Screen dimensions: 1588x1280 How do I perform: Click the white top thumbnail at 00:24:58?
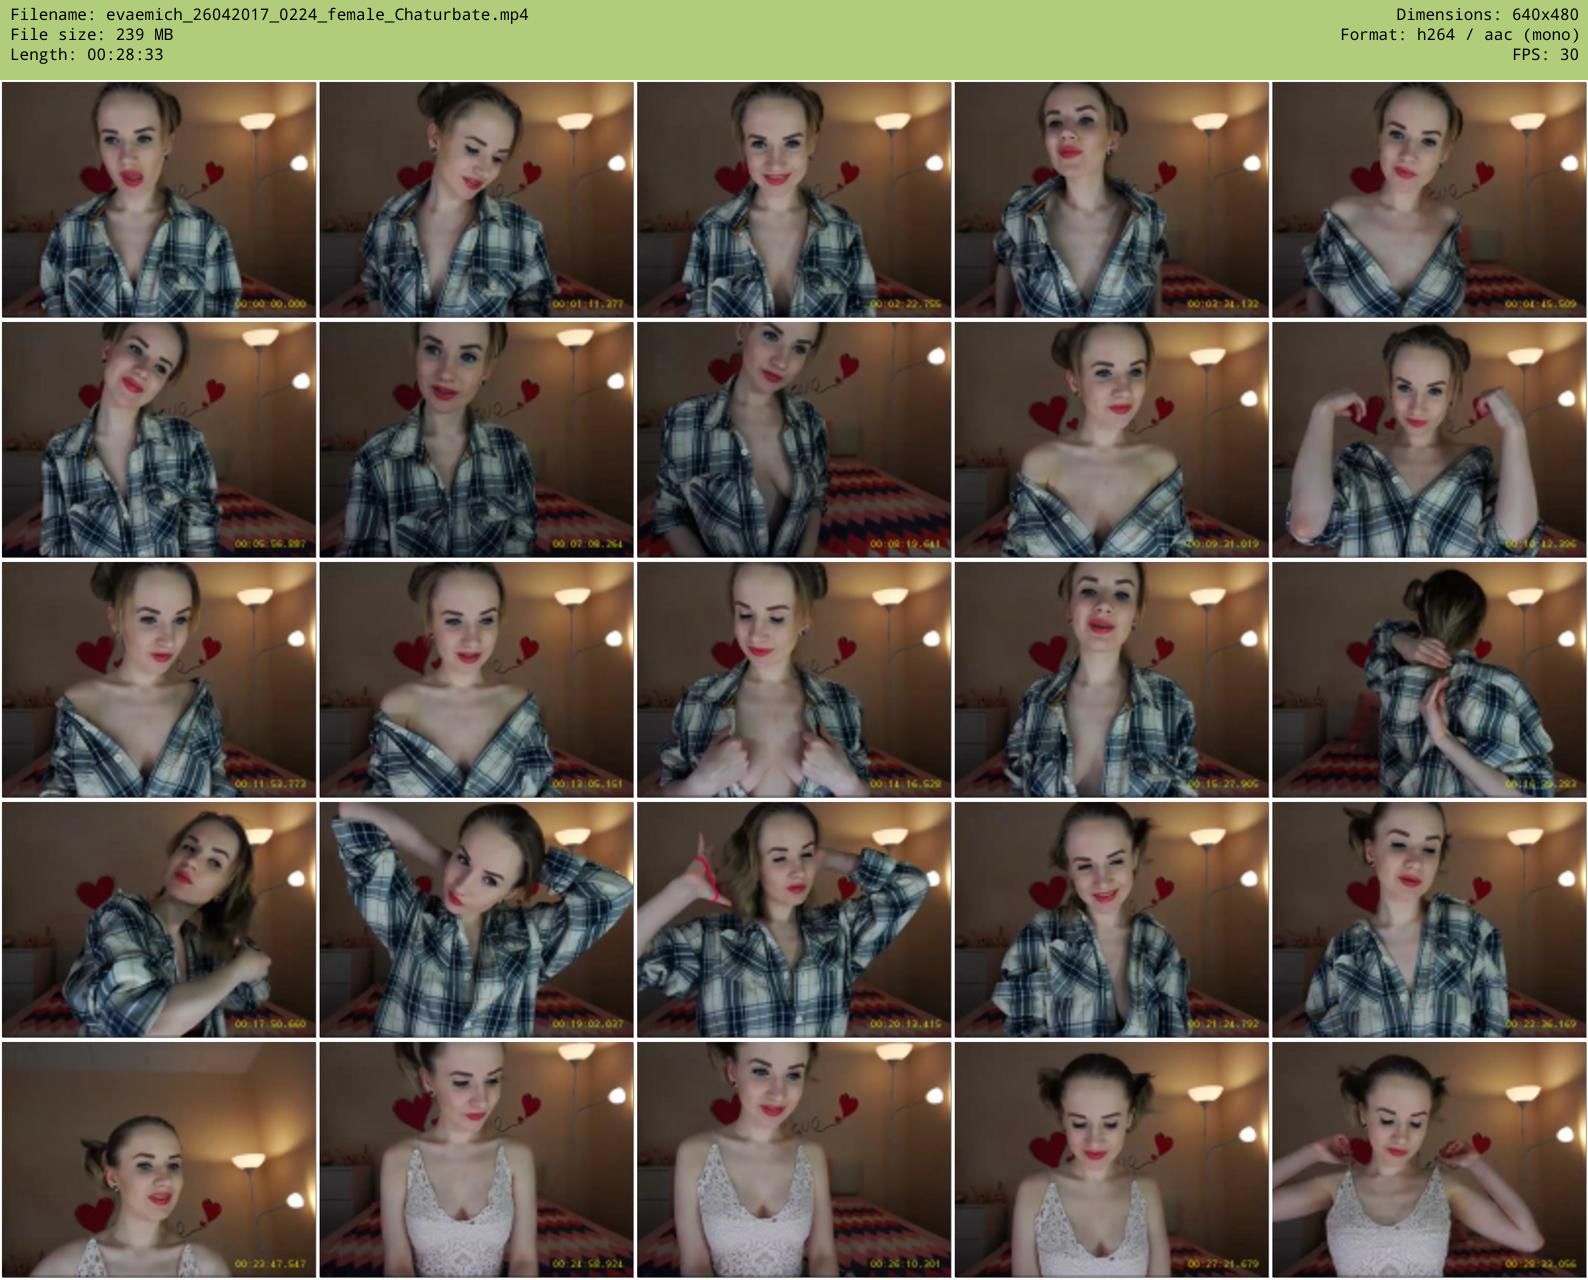476,1159
